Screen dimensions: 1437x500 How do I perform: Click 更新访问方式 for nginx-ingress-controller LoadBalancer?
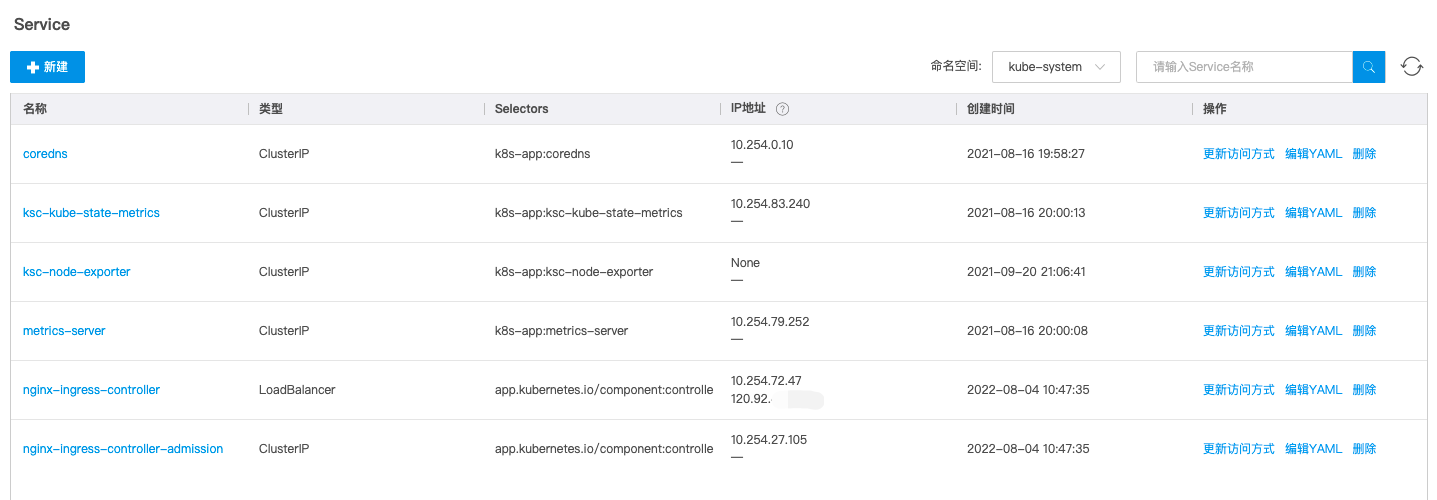(x=1238, y=390)
